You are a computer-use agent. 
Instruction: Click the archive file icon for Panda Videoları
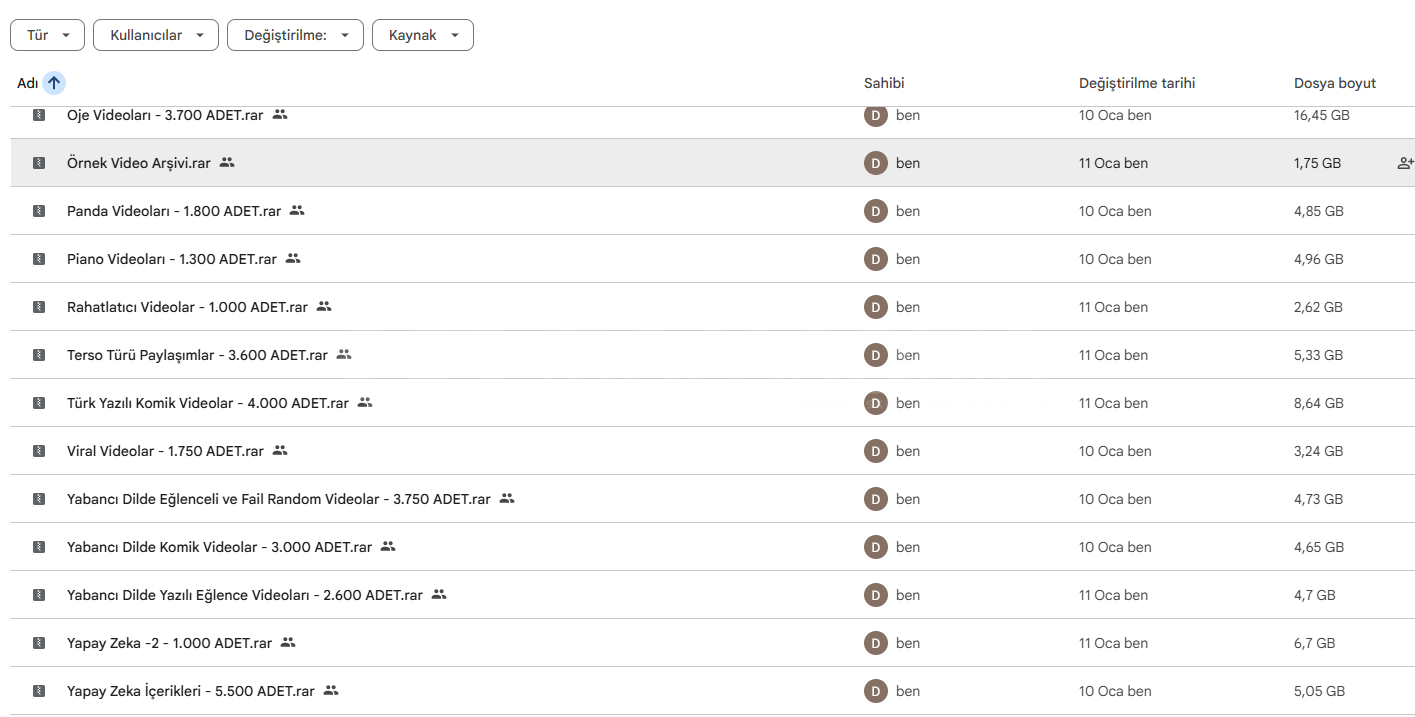point(39,211)
